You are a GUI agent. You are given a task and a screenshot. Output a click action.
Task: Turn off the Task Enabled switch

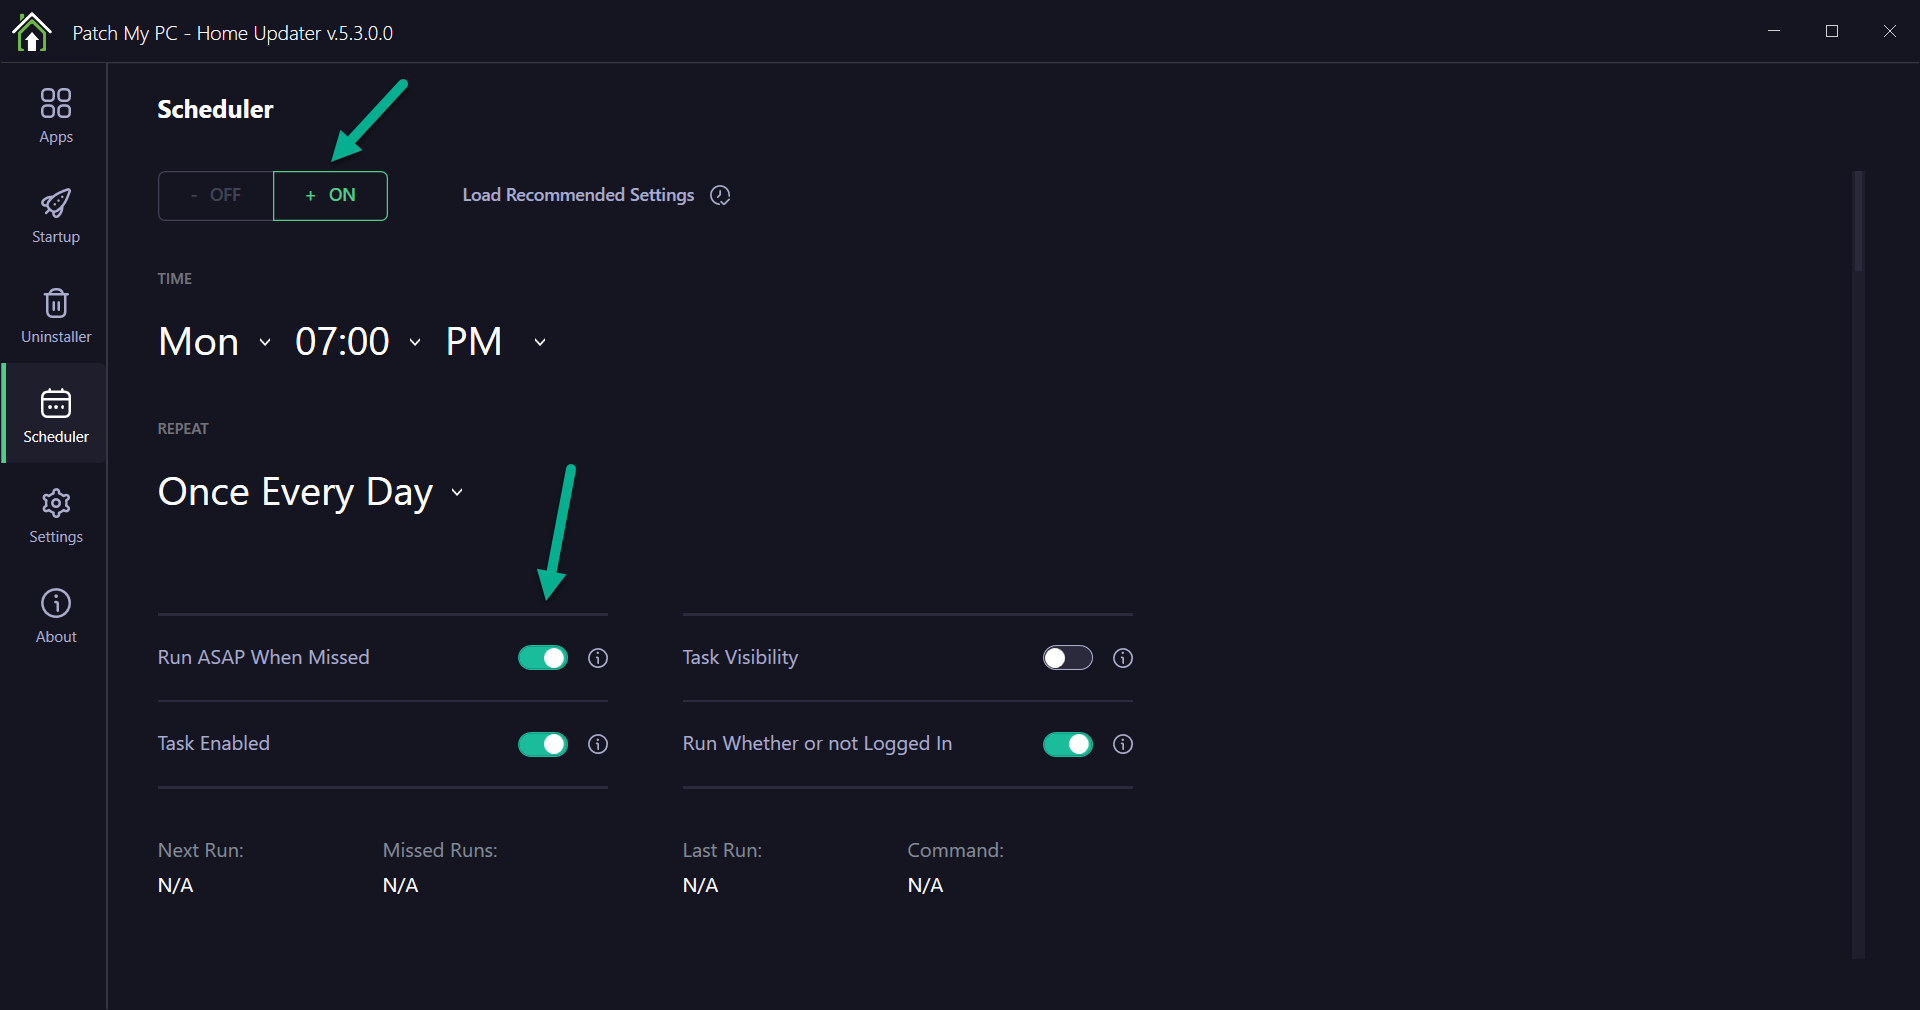(543, 744)
